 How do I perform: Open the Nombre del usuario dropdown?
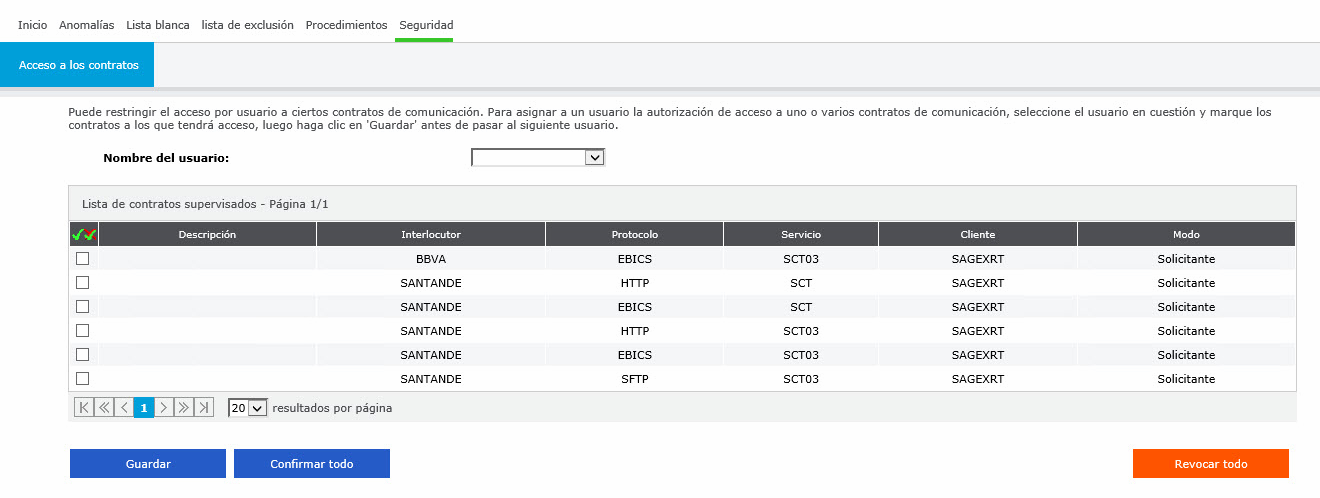point(538,158)
